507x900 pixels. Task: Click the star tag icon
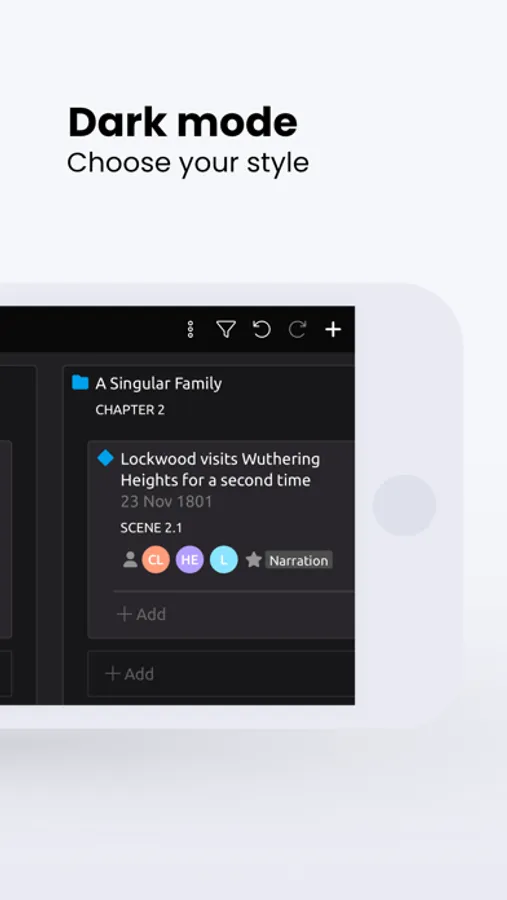click(254, 560)
